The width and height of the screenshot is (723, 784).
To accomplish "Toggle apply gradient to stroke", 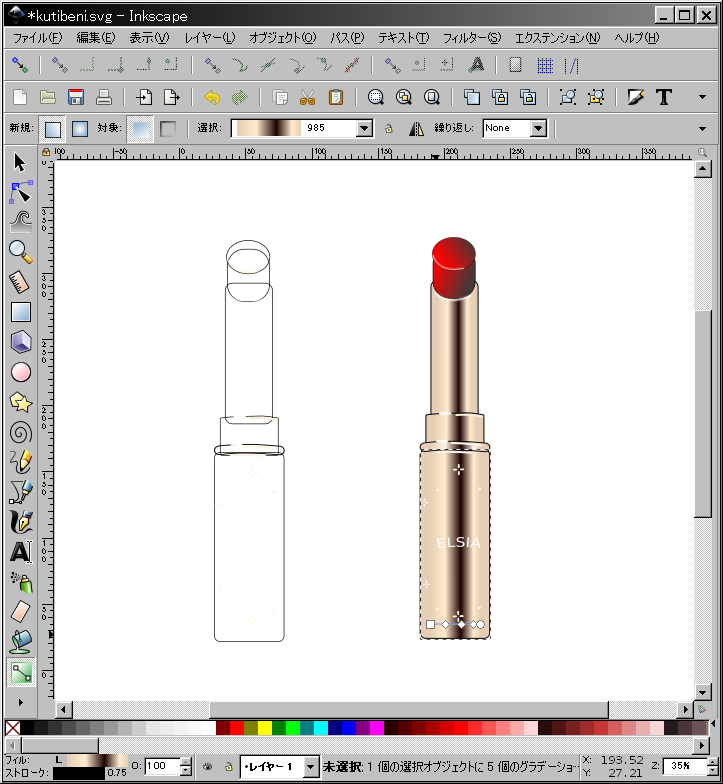I will pos(168,129).
